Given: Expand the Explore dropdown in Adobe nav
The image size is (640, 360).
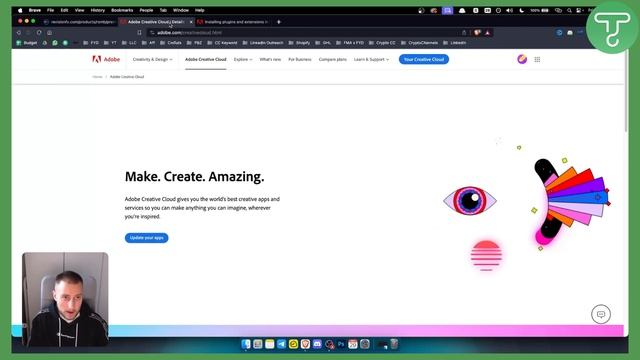Looking at the screenshot, I should pyautogui.click(x=243, y=60).
